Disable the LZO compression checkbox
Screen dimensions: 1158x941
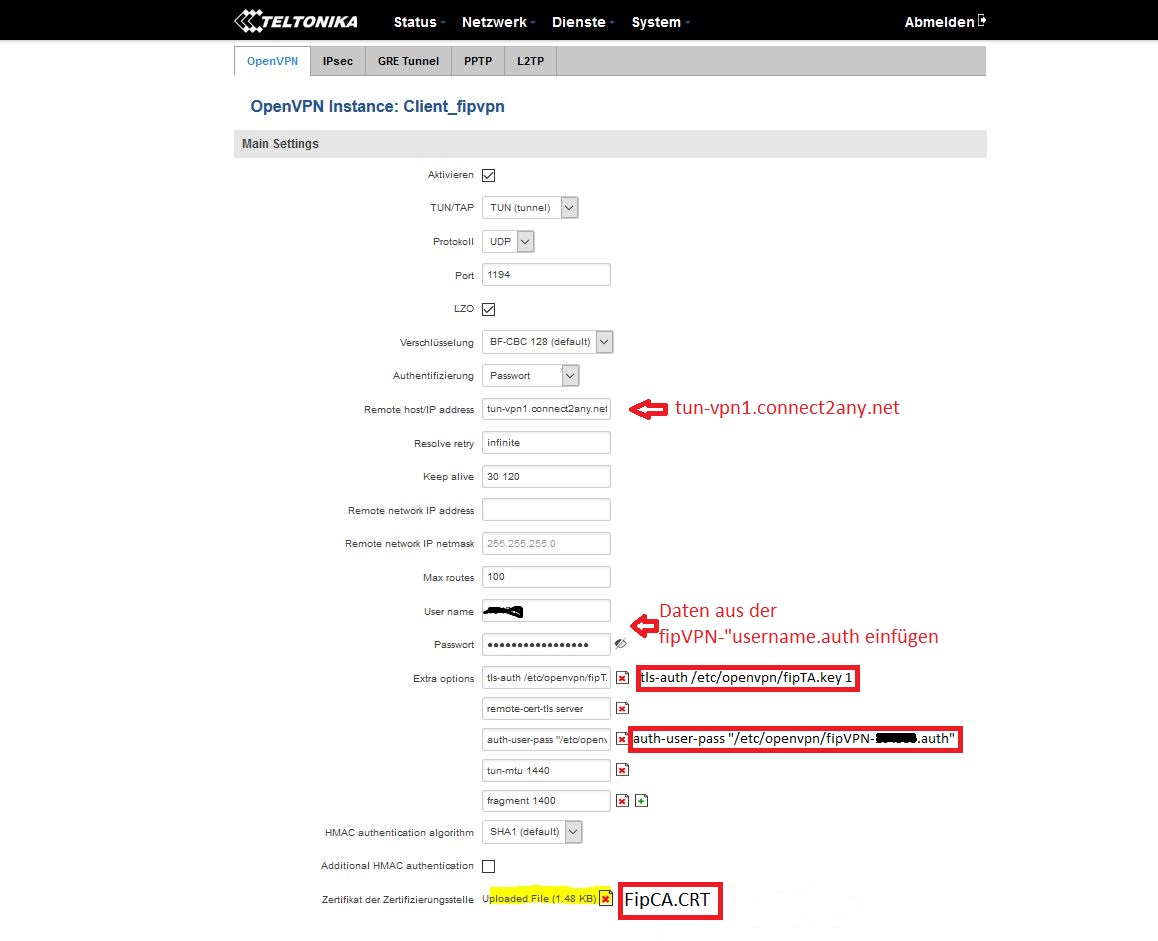pyautogui.click(x=489, y=309)
